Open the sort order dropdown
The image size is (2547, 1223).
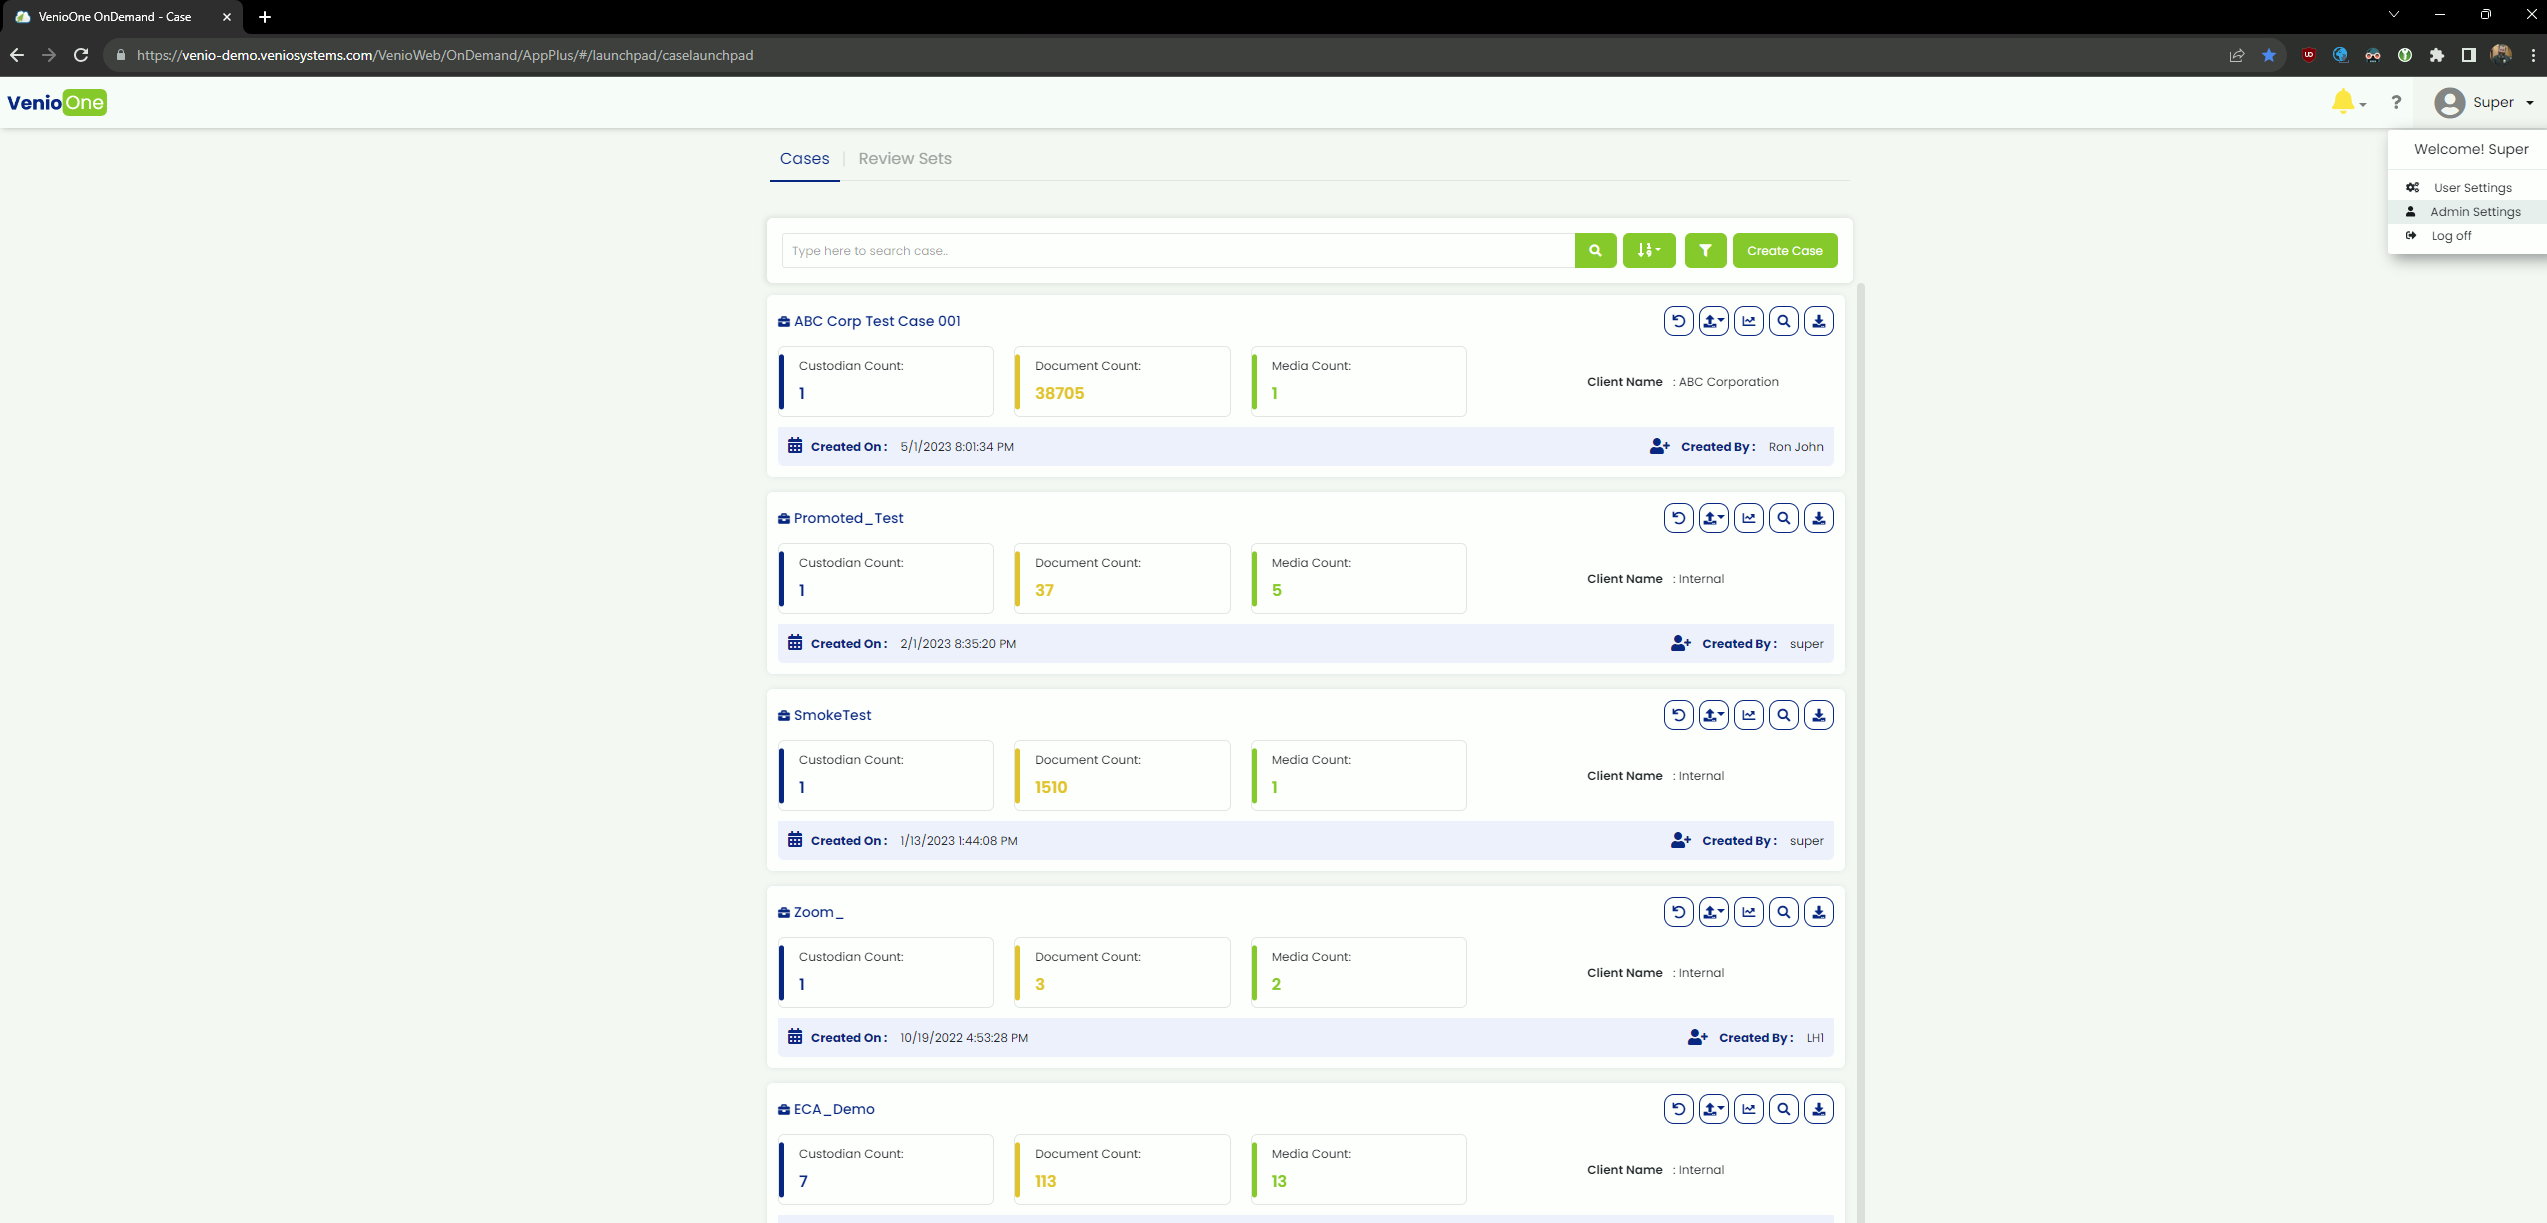click(1649, 251)
